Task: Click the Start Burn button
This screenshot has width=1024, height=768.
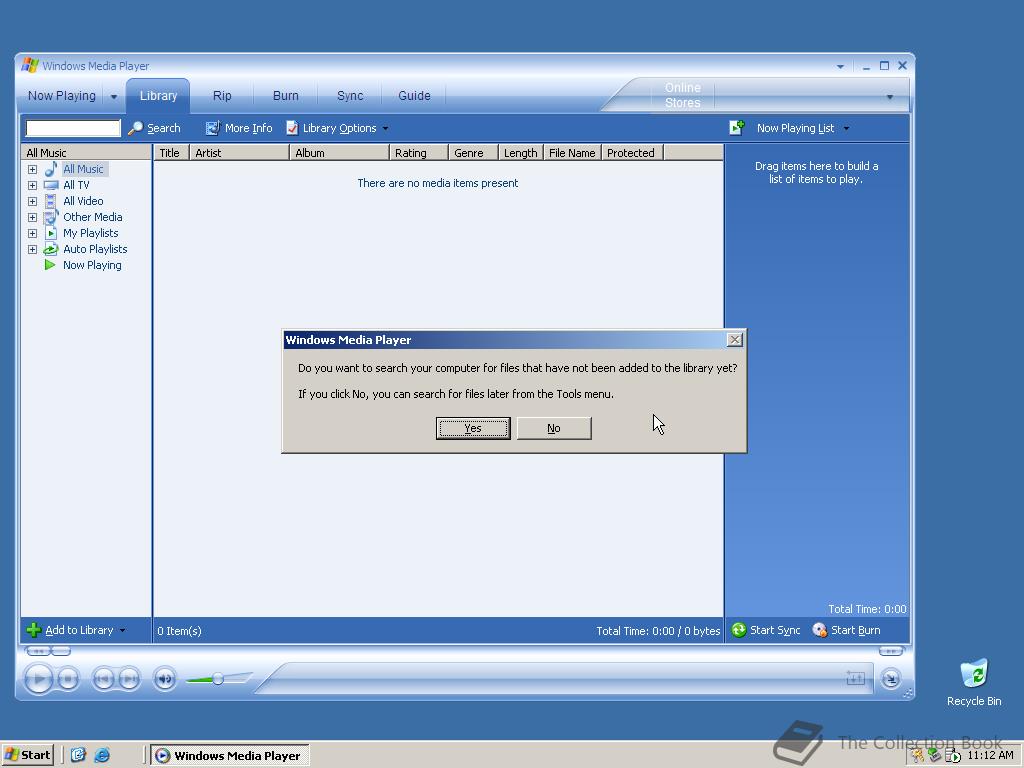Action: point(846,630)
